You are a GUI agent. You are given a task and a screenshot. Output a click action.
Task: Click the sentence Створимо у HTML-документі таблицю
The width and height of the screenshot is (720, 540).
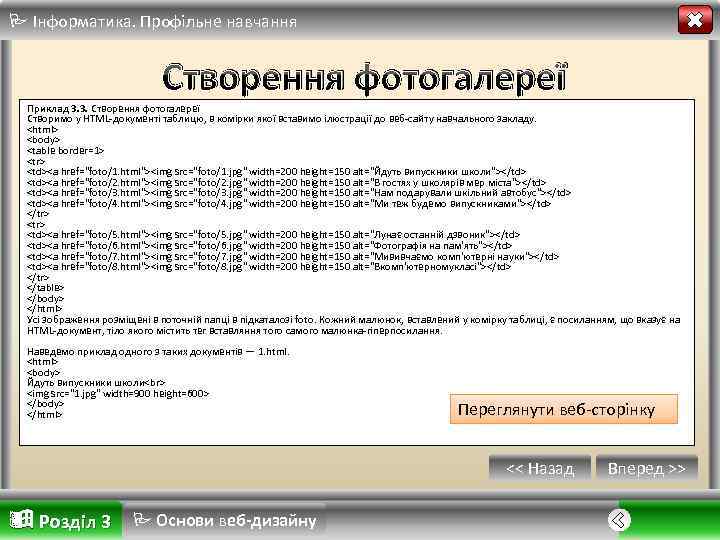(x=281, y=119)
